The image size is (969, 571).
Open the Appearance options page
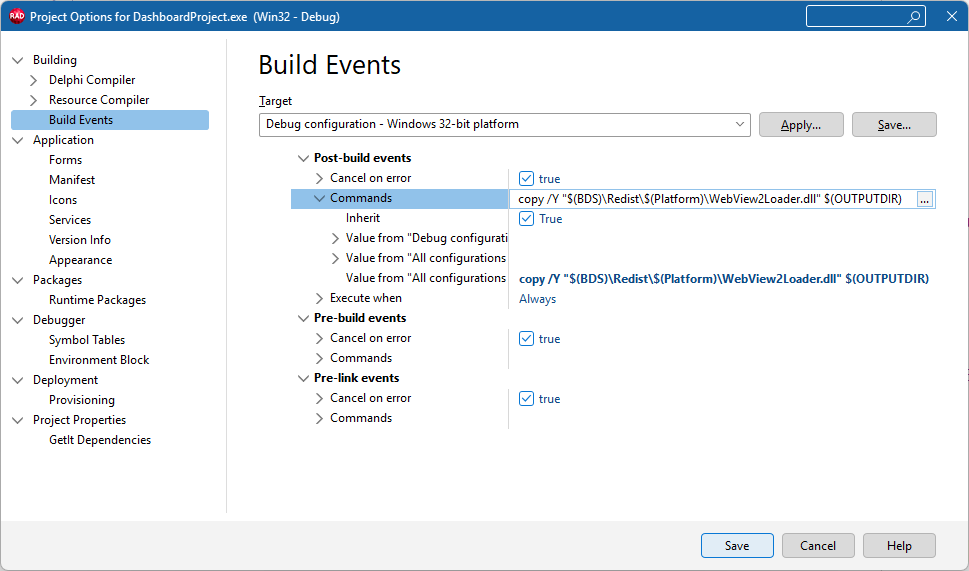coord(80,260)
